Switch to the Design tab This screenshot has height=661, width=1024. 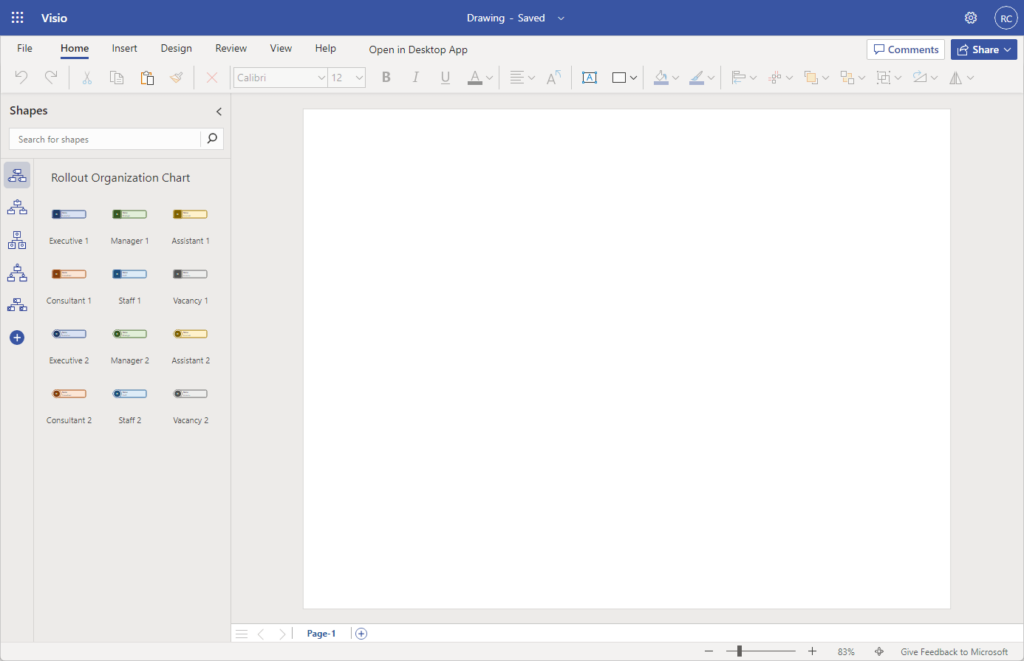pyautogui.click(x=176, y=48)
